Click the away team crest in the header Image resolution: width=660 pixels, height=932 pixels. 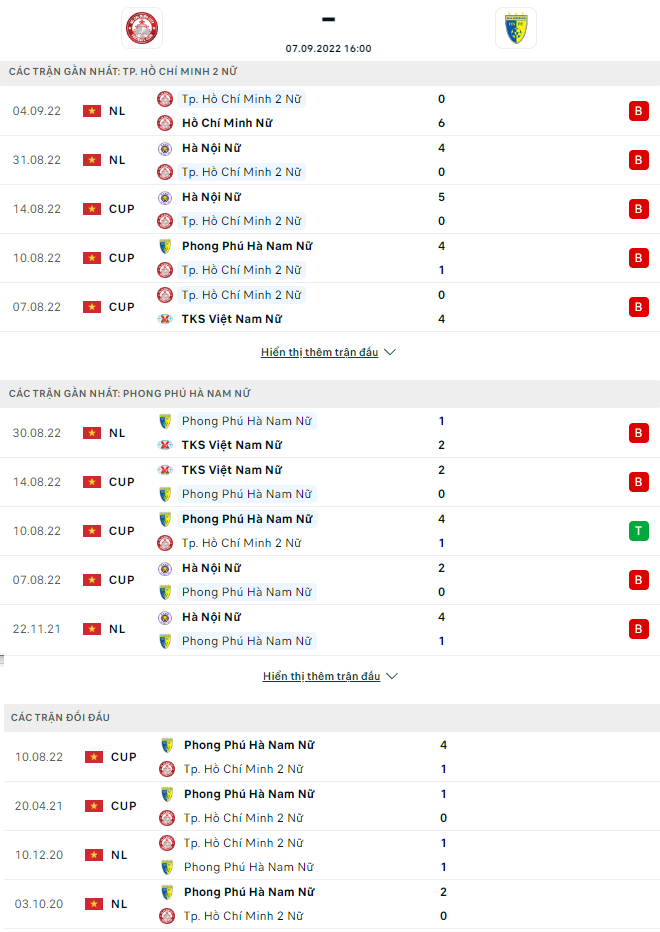pos(516,28)
